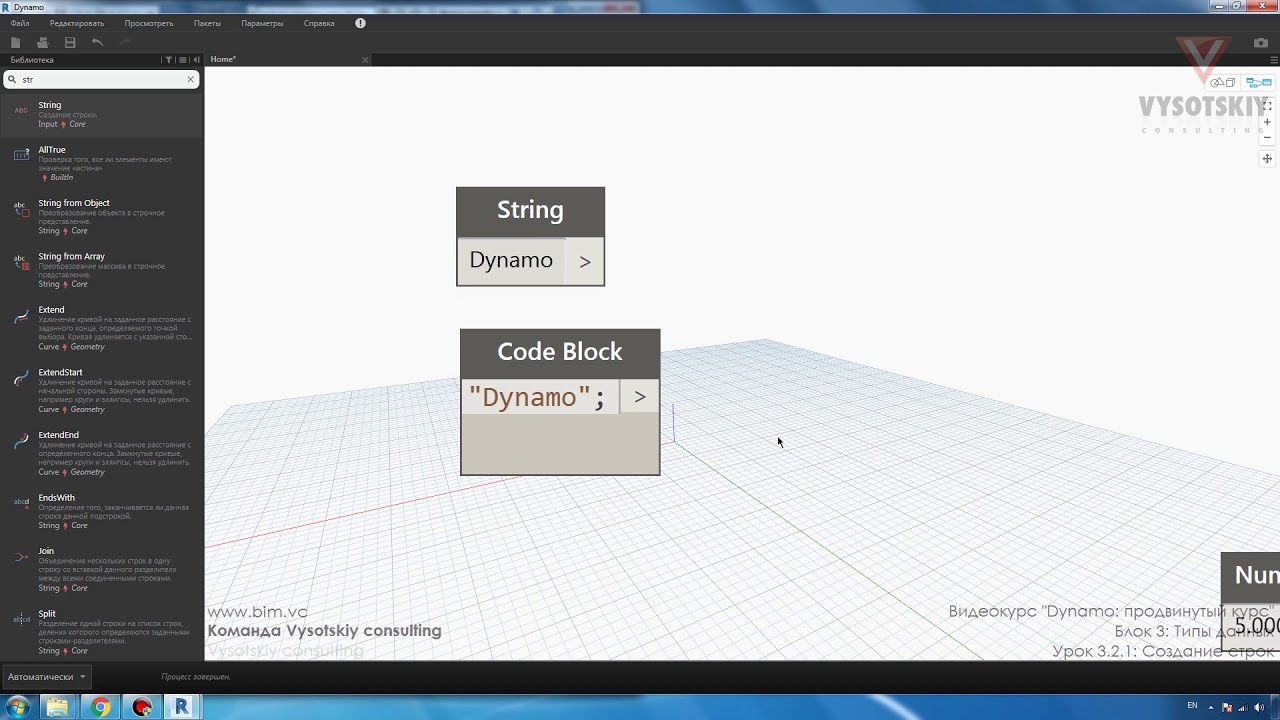The image size is (1280, 720).
Task: Close the Home* workspace tab
Action: pos(365,60)
